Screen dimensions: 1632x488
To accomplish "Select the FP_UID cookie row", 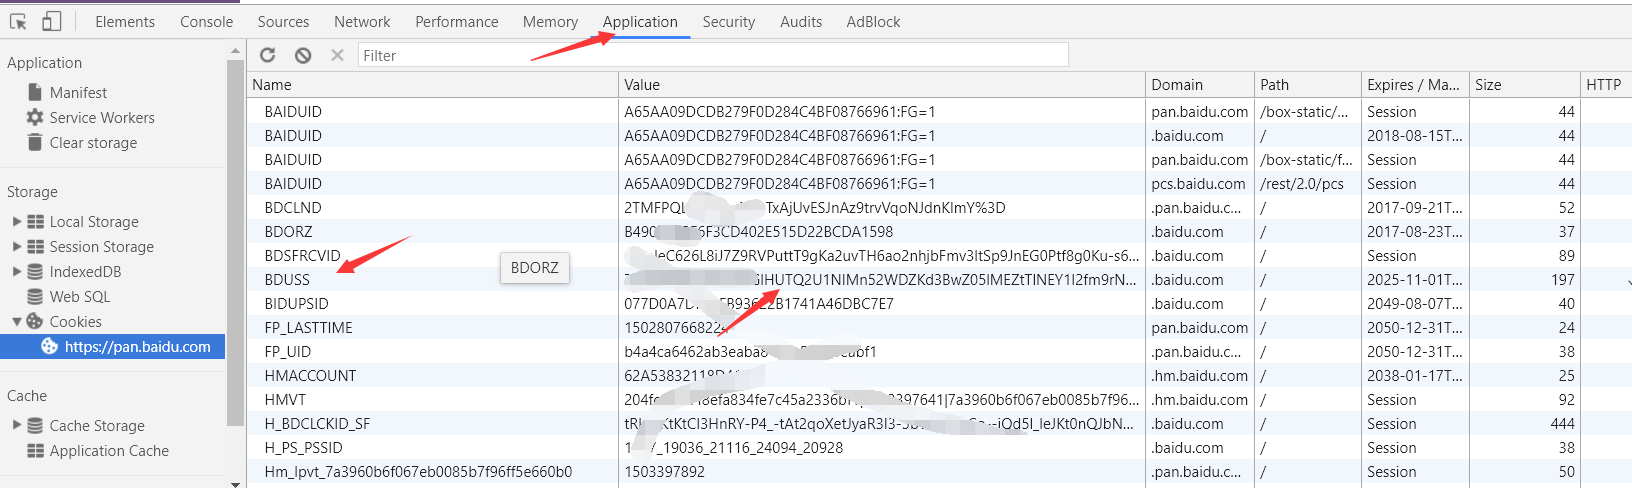I will point(939,352).
